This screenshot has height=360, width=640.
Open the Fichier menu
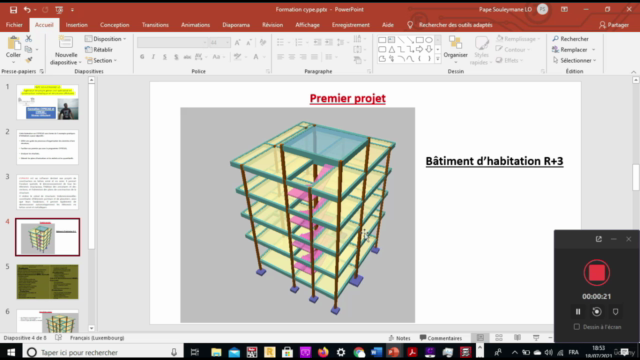14,25
